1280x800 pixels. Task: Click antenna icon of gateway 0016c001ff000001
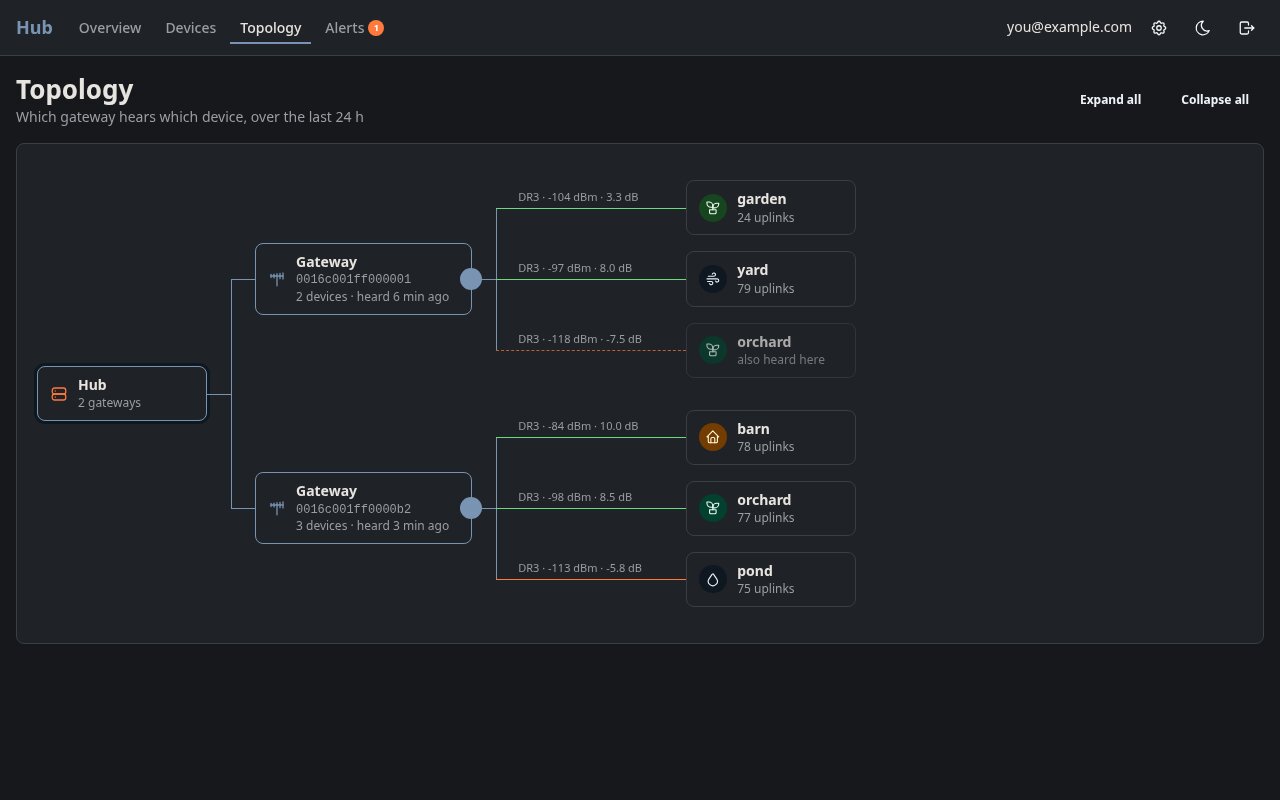click(x=277, y=279)
